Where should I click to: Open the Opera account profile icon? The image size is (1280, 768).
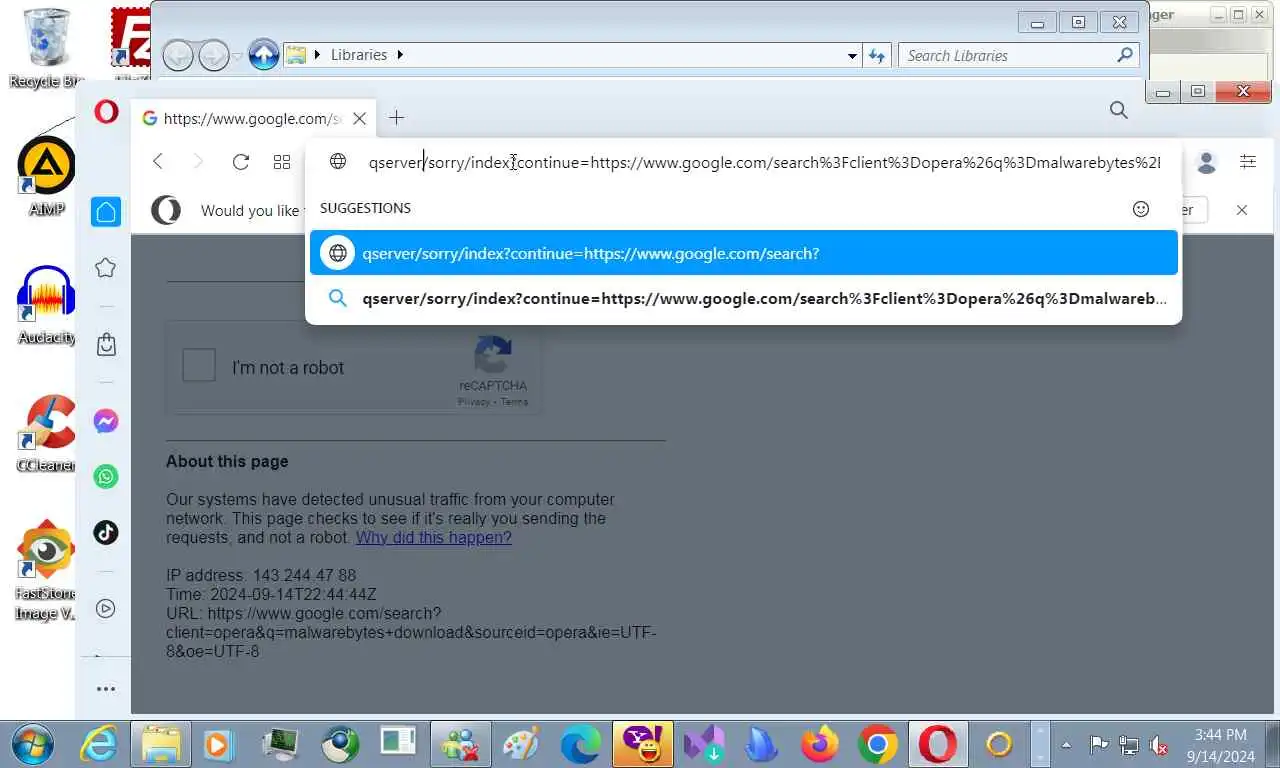pos(1206,162)
